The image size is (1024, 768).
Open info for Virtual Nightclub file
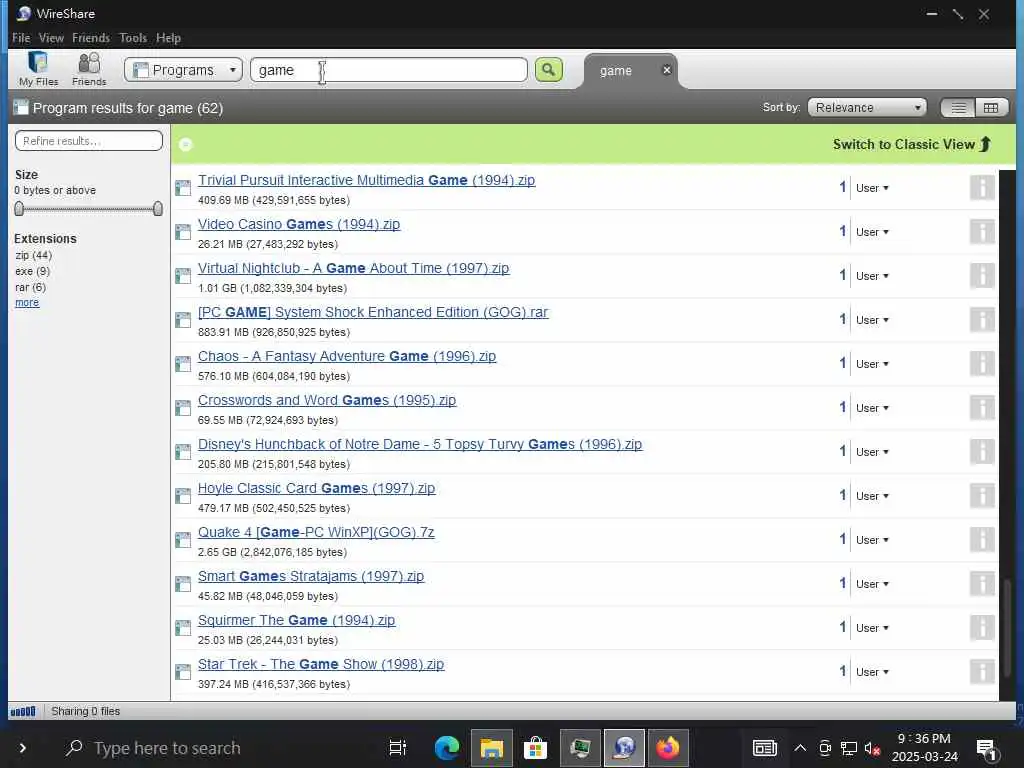[982, 276]
